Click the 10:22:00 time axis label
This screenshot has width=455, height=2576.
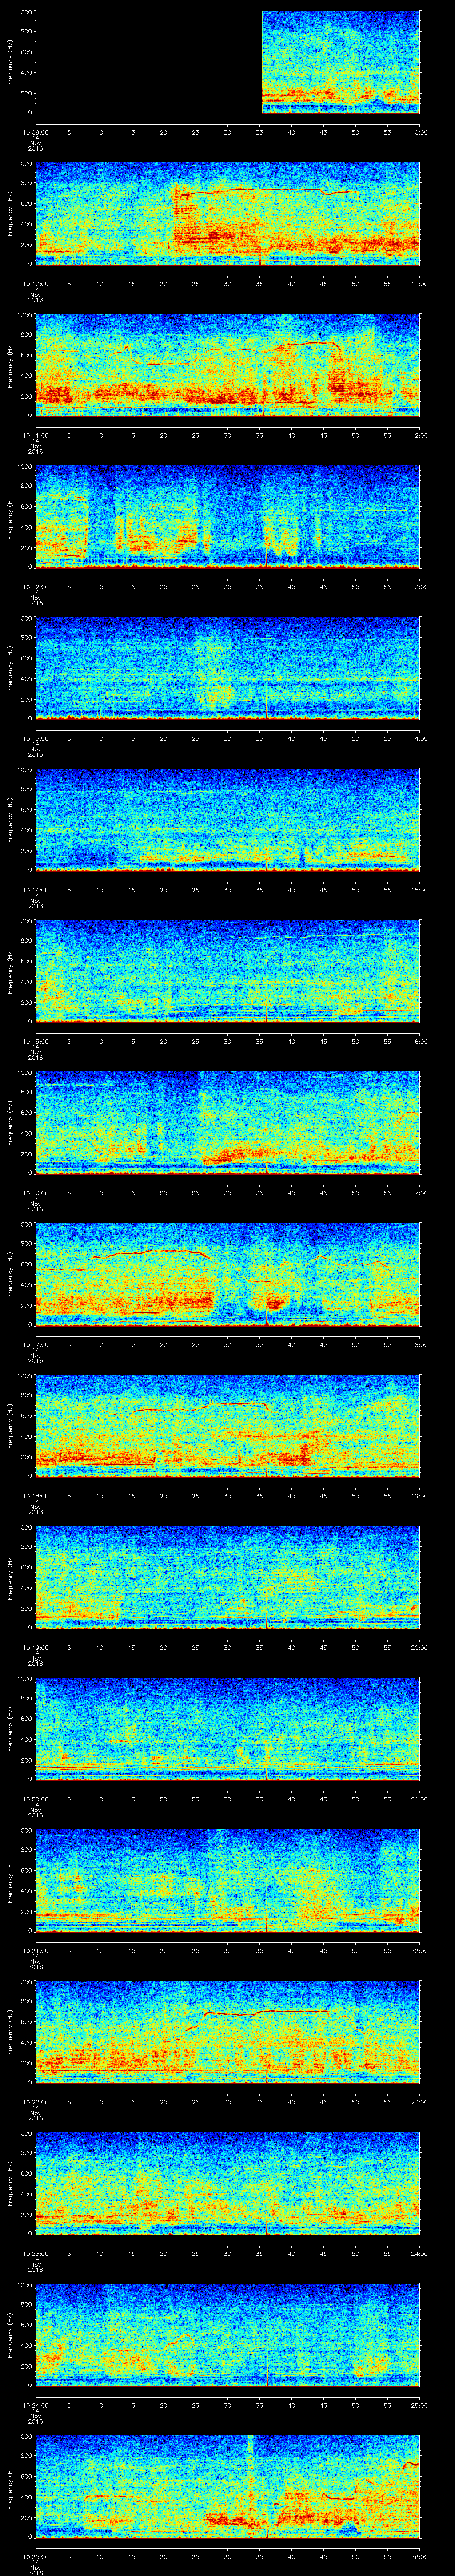click(35, 2101)
